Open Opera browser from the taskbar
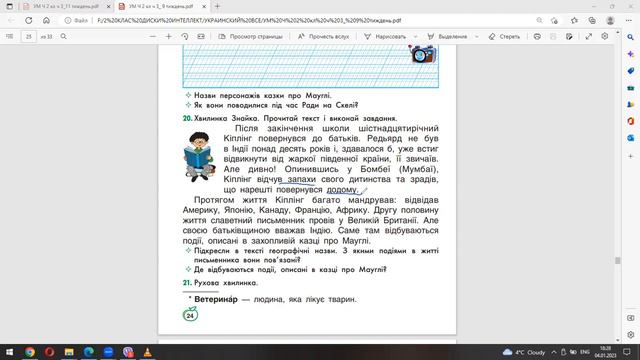Viewport: 640px width, 360px height. 49,352
